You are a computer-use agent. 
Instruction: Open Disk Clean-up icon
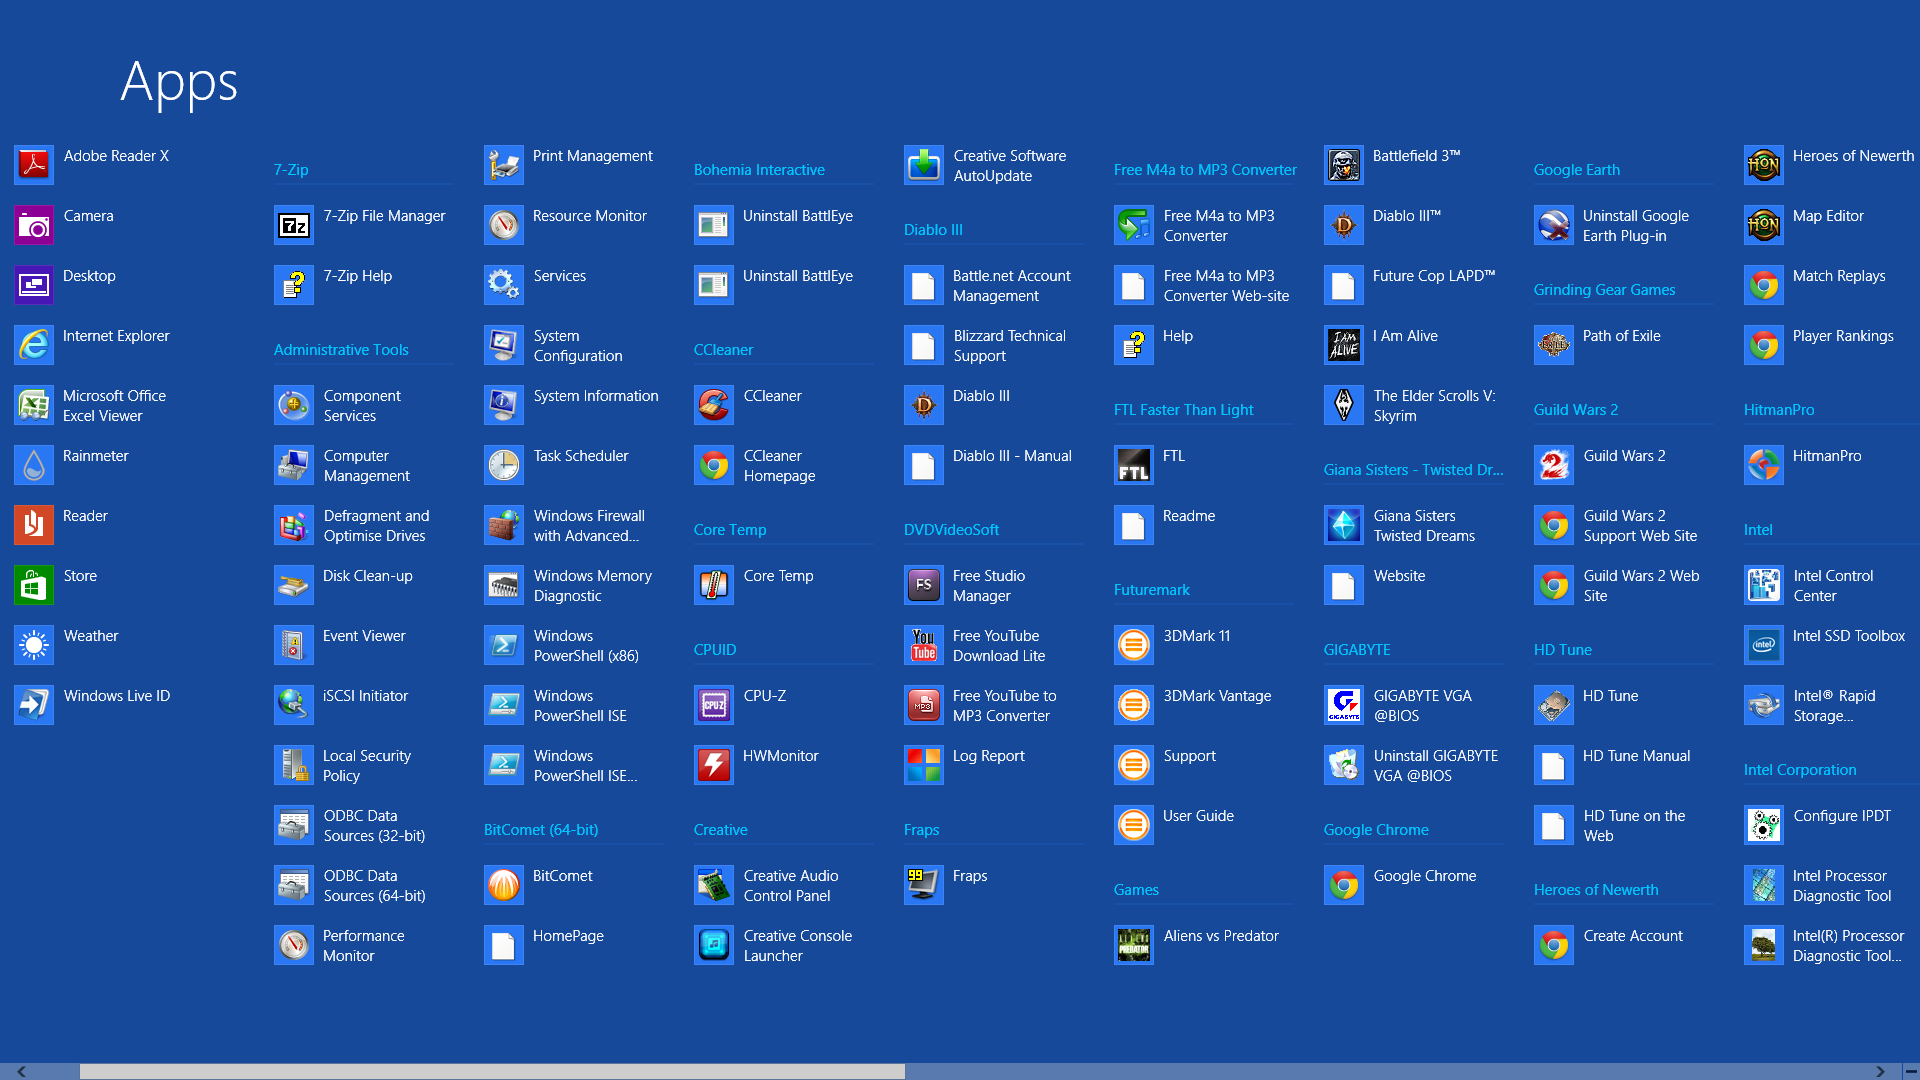[x=294, y=585]
